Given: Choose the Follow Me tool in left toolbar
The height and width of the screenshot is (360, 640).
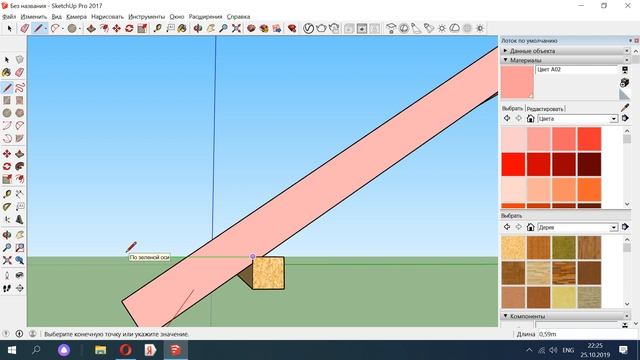Looking at the screenshot, I should 20,166.
